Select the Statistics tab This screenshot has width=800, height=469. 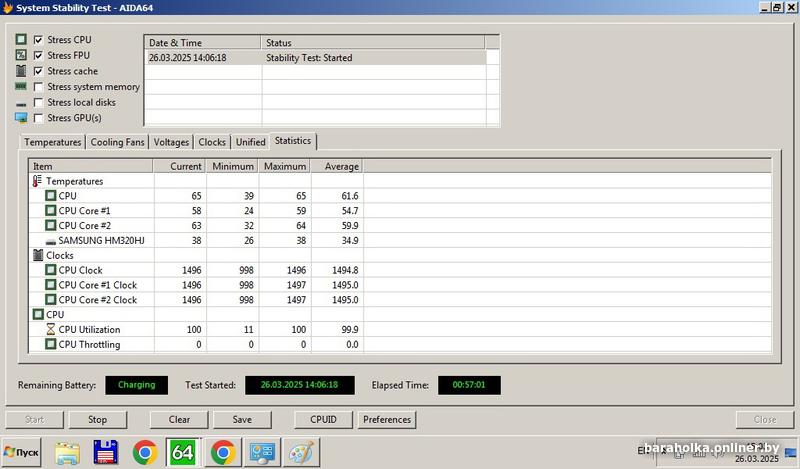coord(293,141)
